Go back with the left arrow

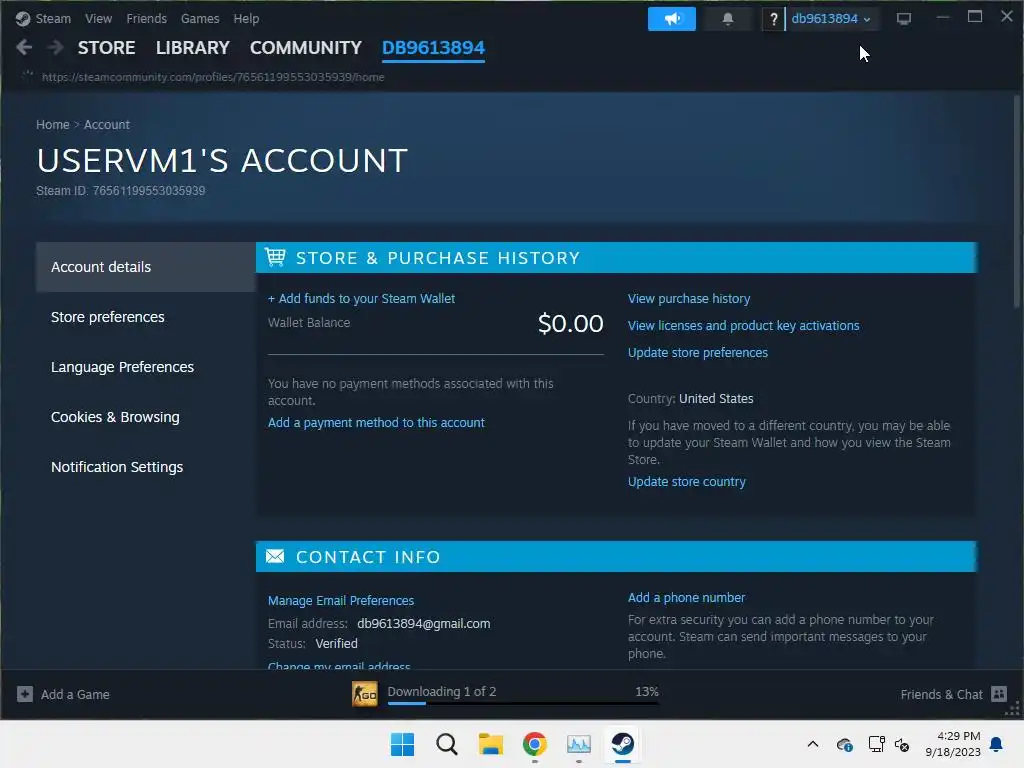pos(24,47)
